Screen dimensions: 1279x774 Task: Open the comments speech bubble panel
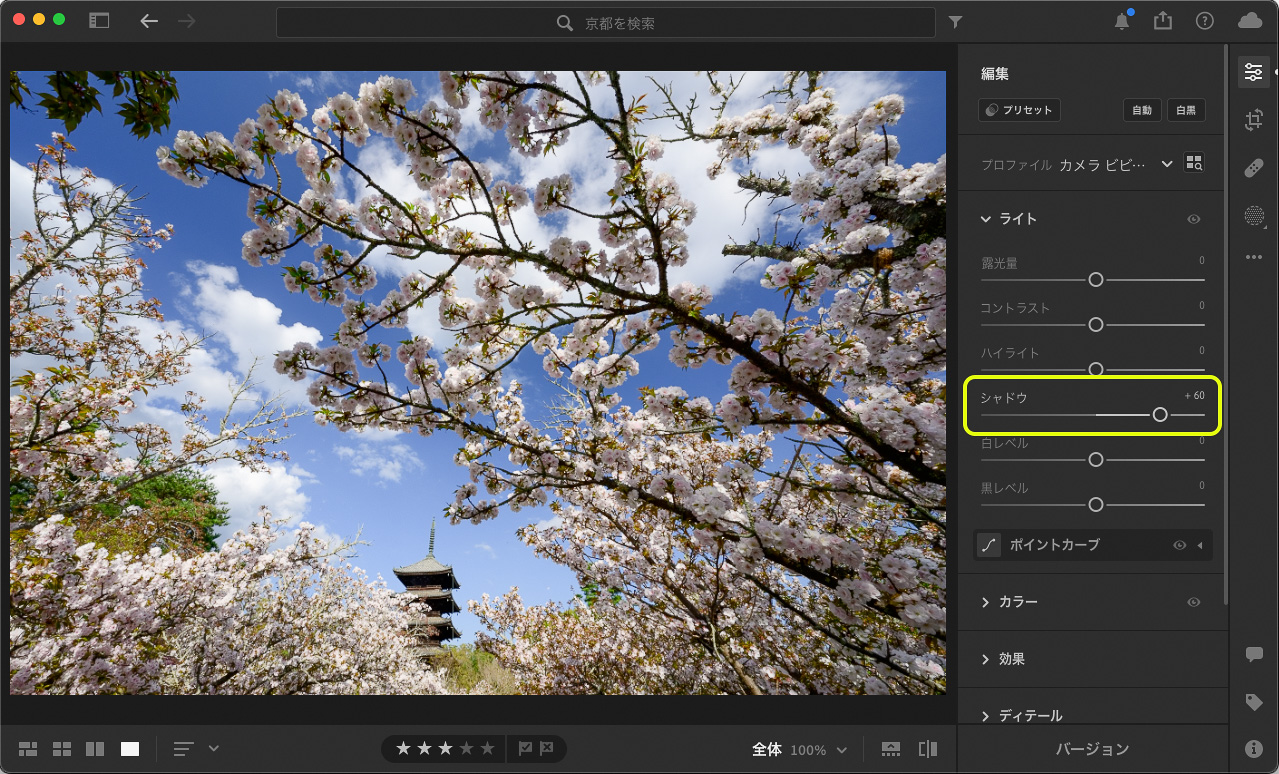(x=1254, y=655)
